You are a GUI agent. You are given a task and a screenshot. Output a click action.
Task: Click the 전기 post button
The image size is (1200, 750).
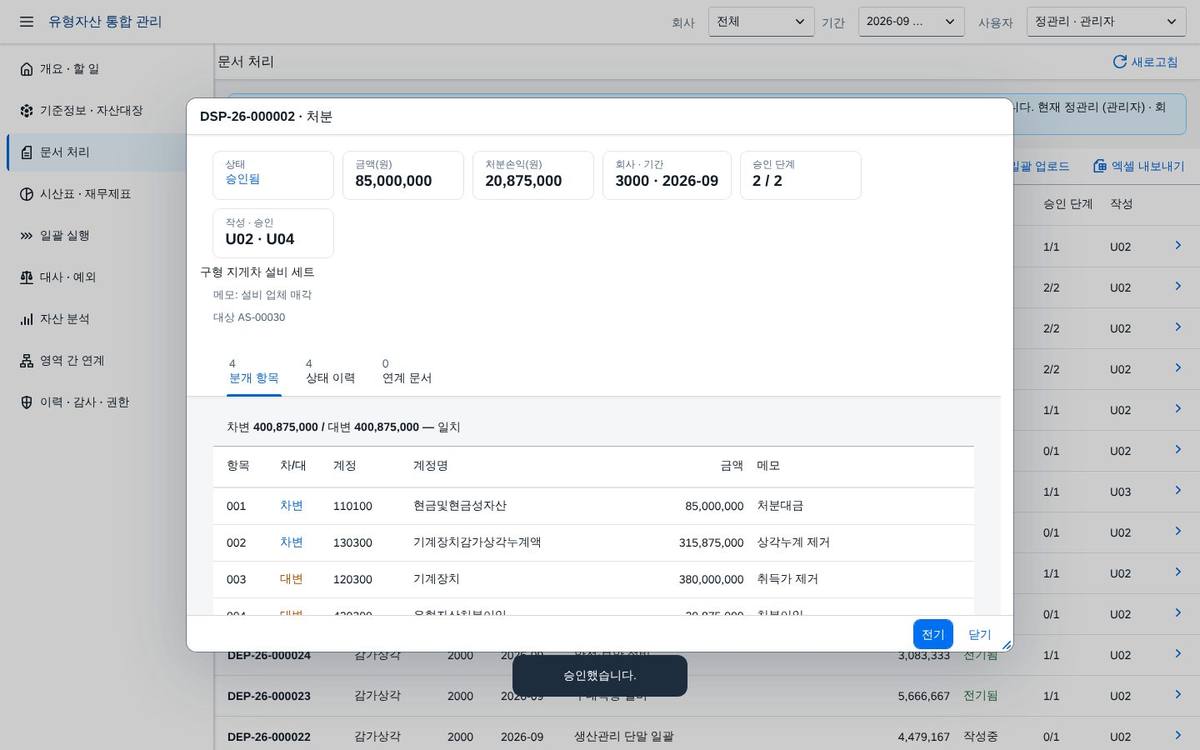coord(933,634)
